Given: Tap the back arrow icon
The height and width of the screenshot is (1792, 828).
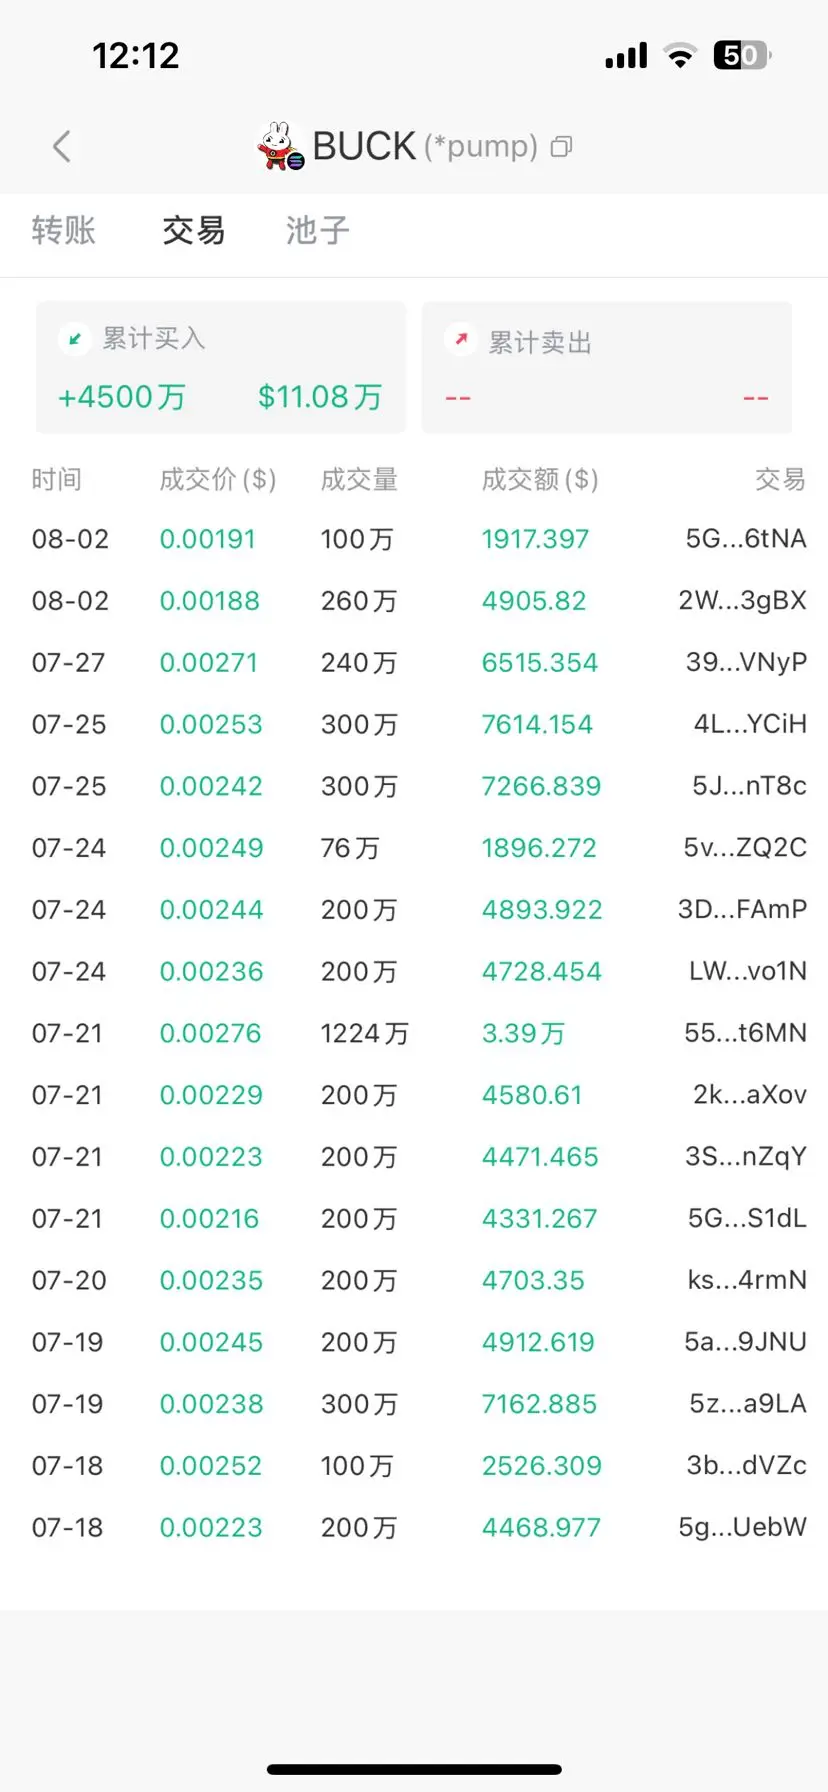Looking at the screenshot, I should coord(62,147).
